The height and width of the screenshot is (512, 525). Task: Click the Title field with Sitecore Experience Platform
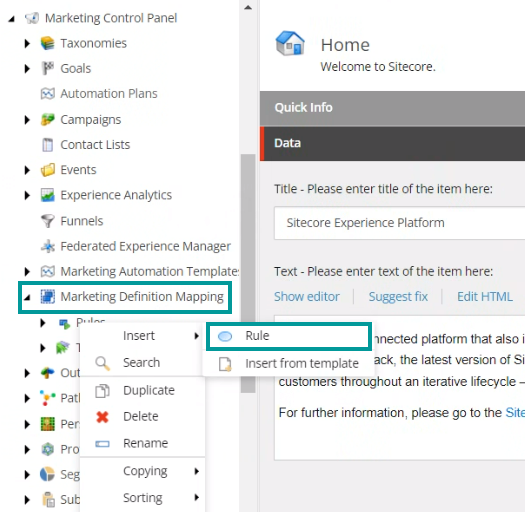[399, 223]
